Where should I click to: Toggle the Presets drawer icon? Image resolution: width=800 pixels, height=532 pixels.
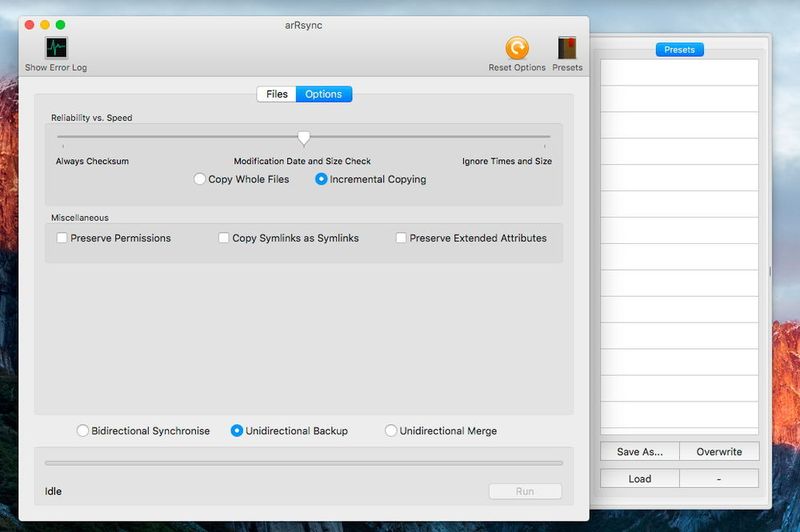click(567, 48)
